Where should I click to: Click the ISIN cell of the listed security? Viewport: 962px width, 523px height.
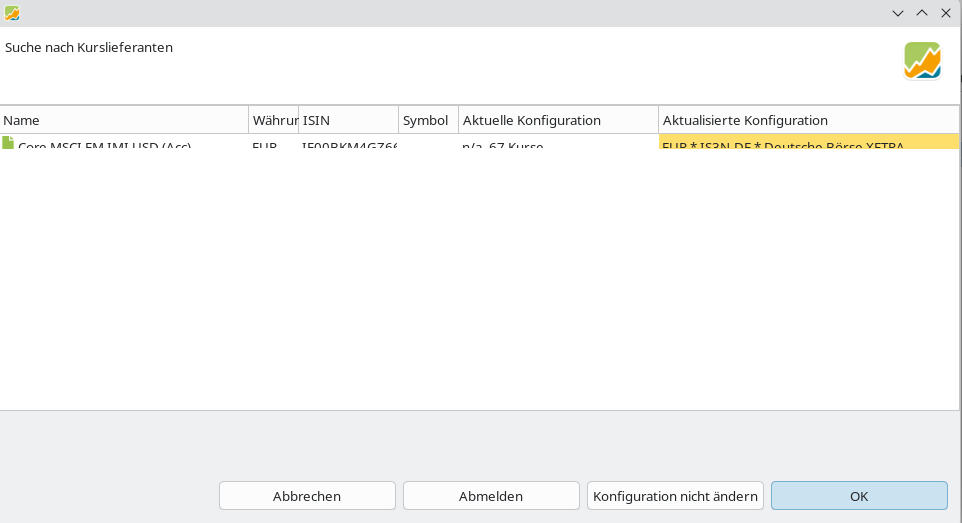click(x=349, y=144)
